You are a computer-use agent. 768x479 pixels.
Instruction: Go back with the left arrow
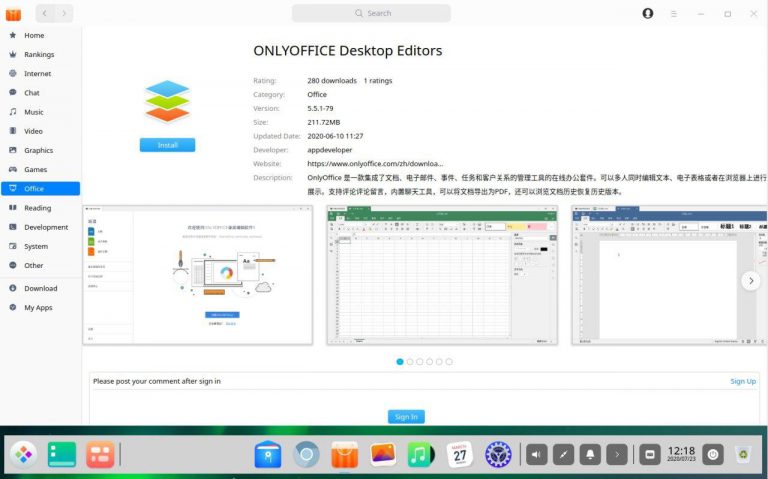(x=45, y=13)
